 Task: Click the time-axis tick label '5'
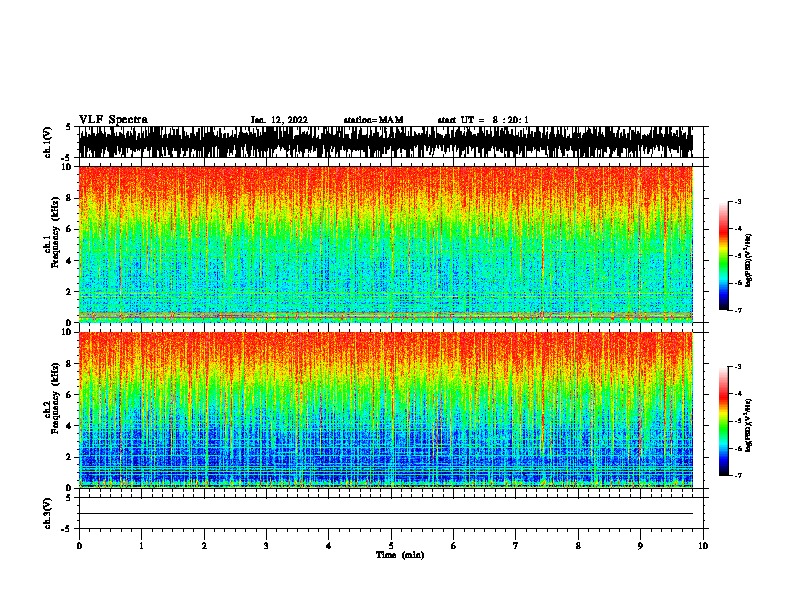point(391,546)
